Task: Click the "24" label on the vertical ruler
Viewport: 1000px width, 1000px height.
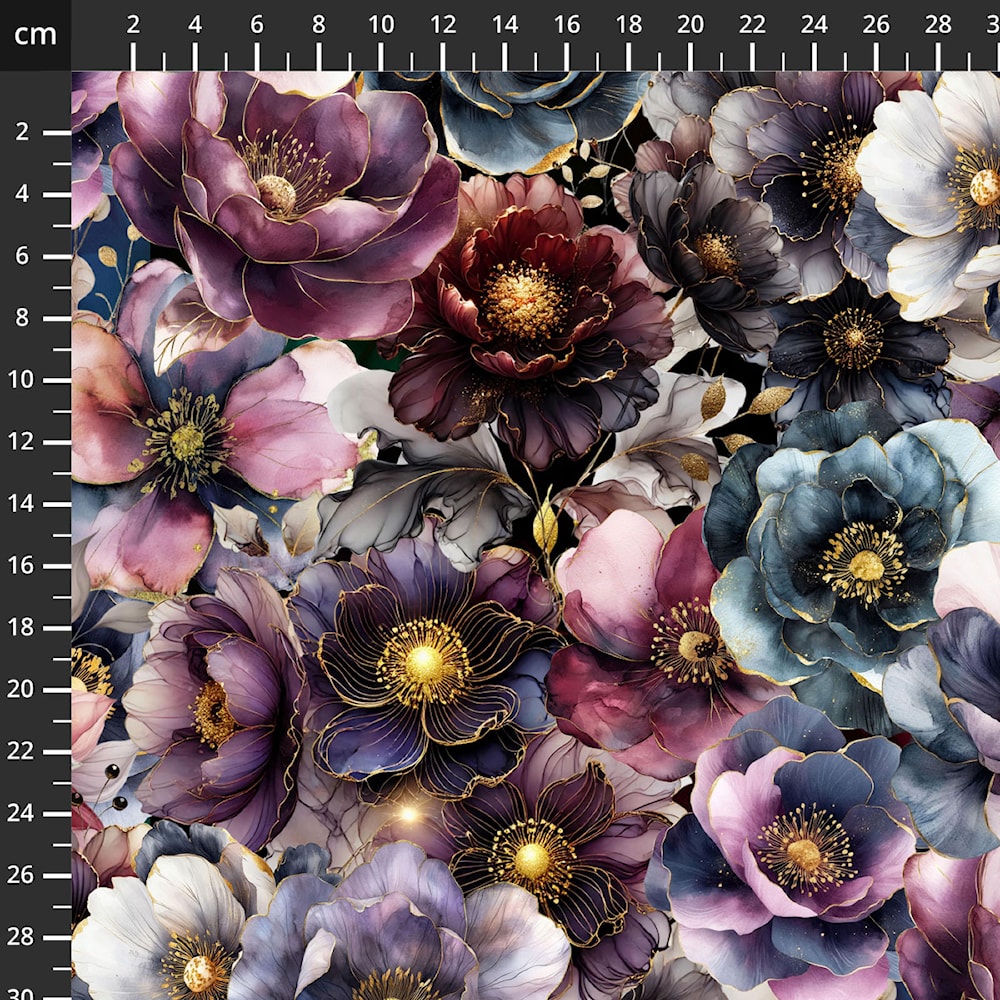Action: [x=20, y=812]
